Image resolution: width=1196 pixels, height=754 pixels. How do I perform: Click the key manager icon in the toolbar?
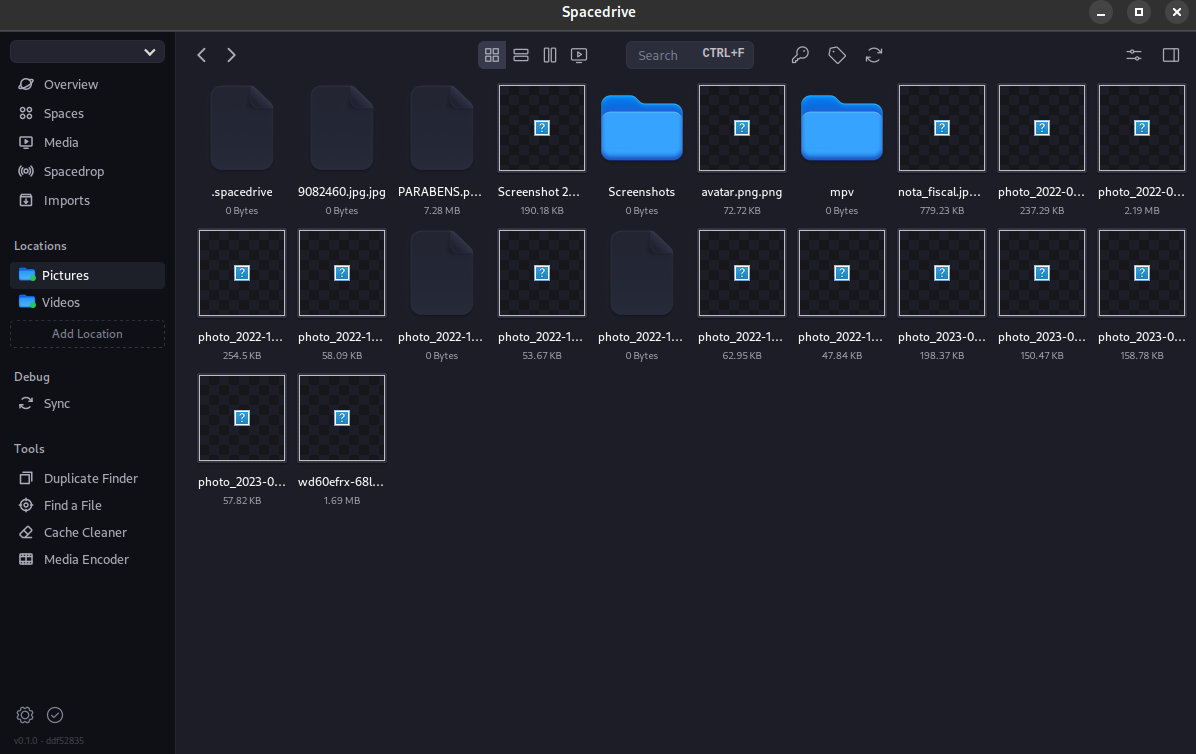(800, 55)
